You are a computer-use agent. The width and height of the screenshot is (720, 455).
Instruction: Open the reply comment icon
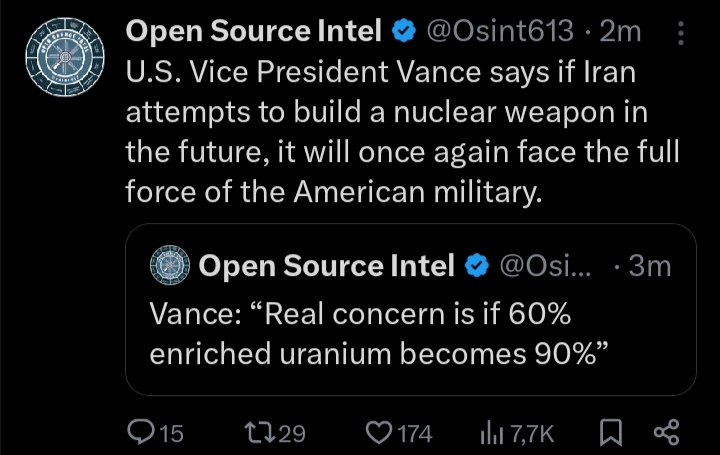[142, 433]
